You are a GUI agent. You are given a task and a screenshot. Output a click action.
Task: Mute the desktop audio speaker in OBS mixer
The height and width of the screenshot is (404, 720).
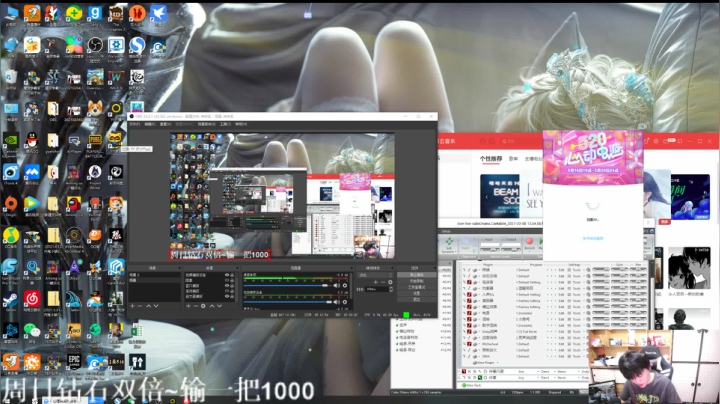[x=336, y=286]
